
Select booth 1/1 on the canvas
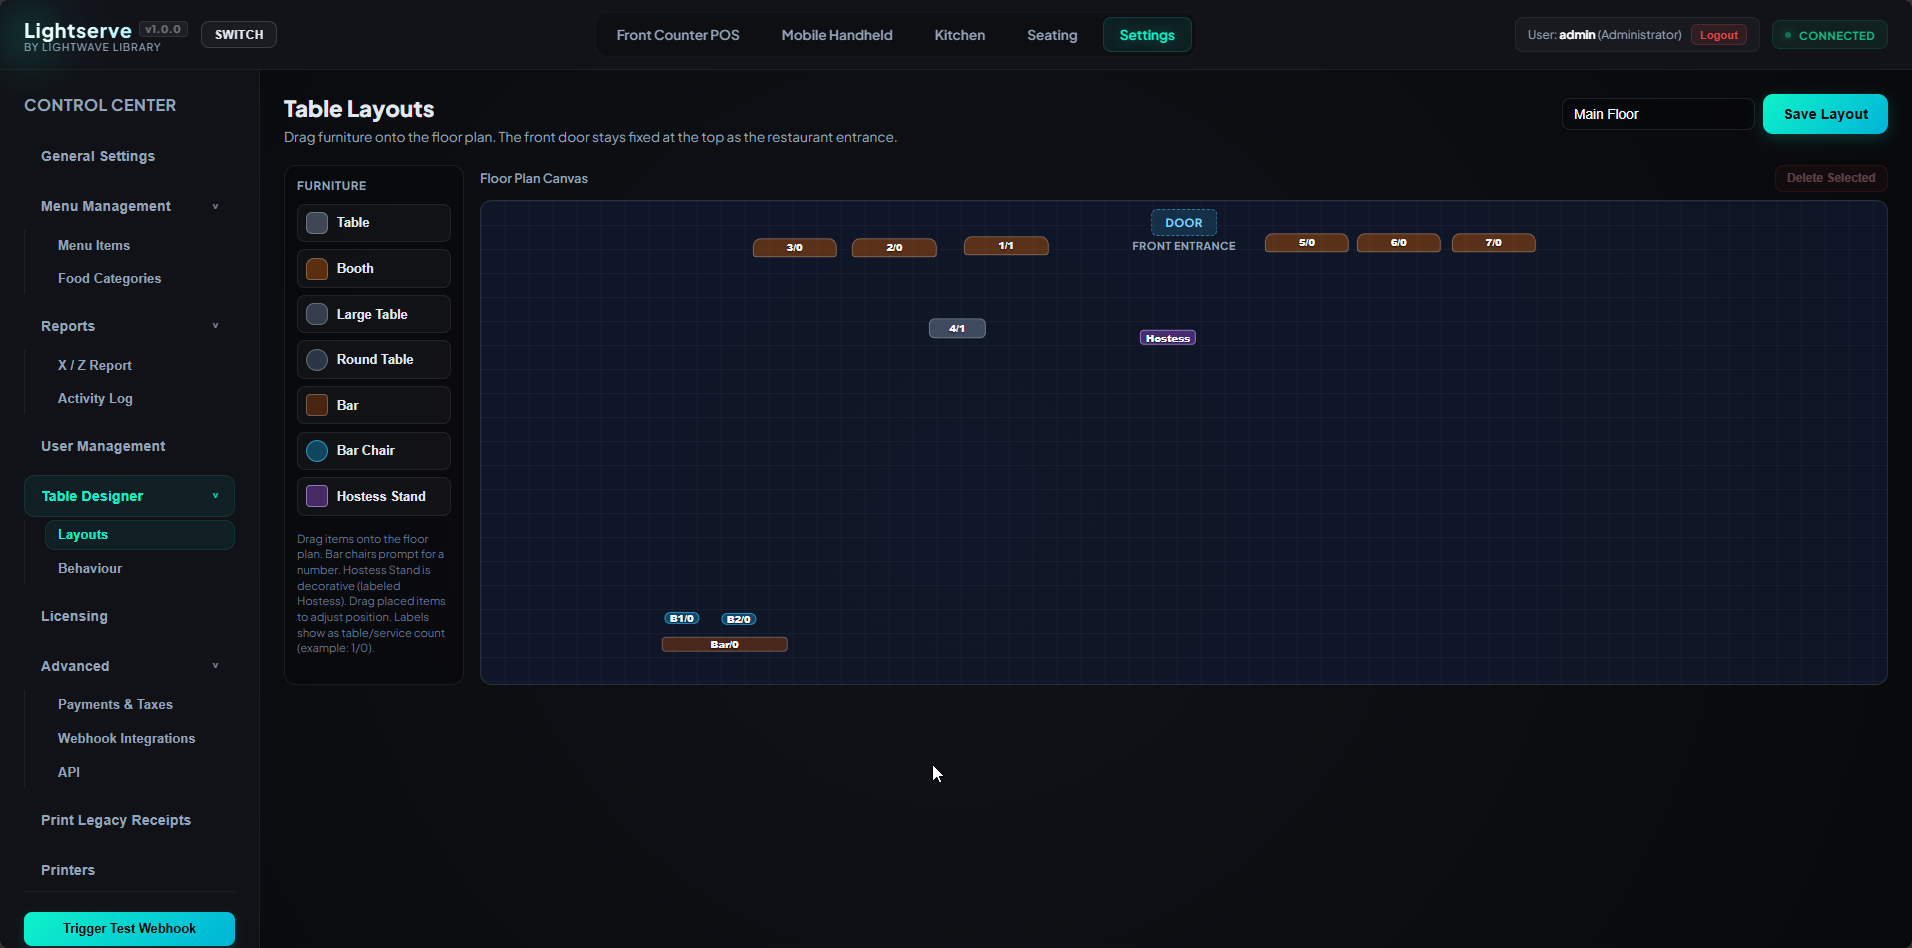pos(1006,245)
